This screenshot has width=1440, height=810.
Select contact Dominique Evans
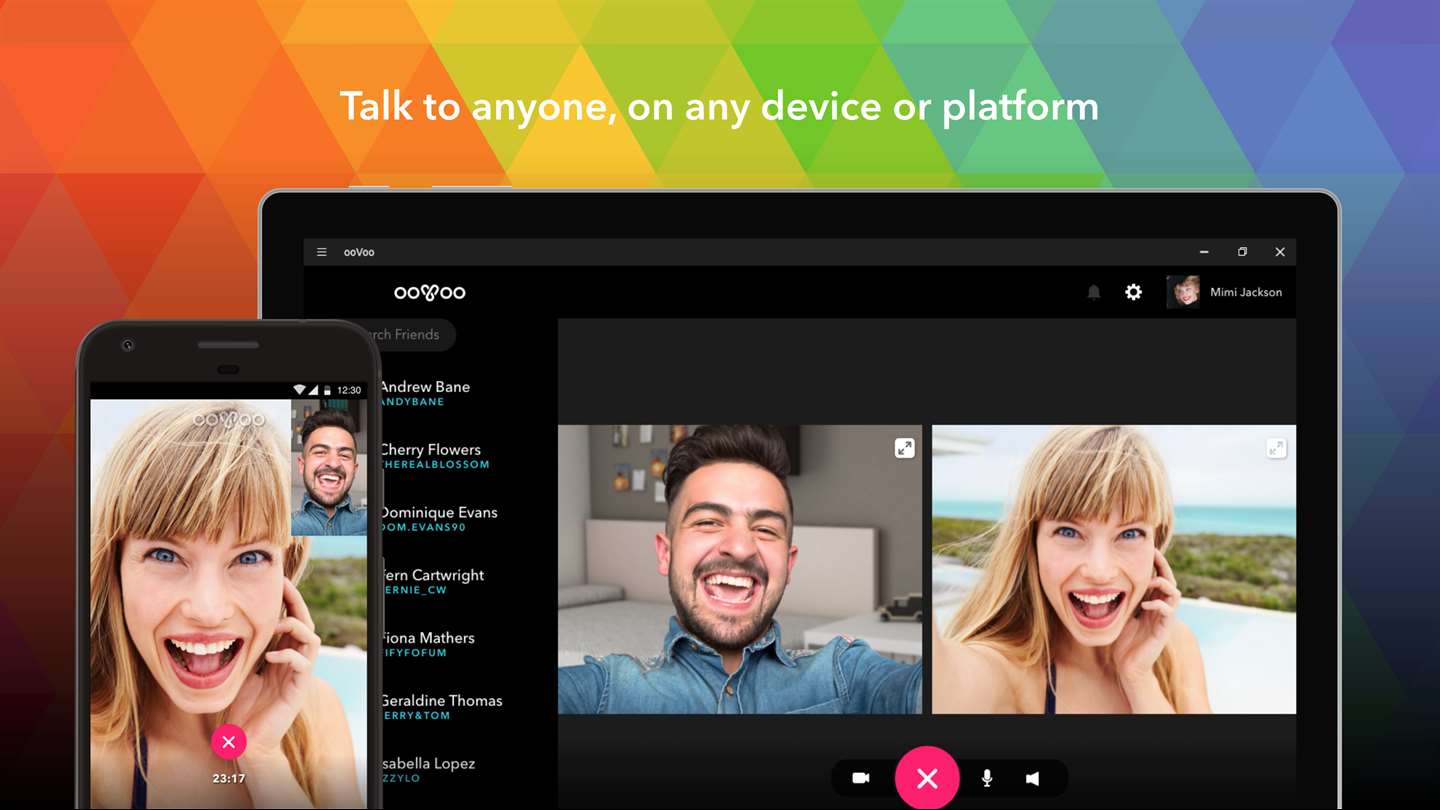coord(439,519)
